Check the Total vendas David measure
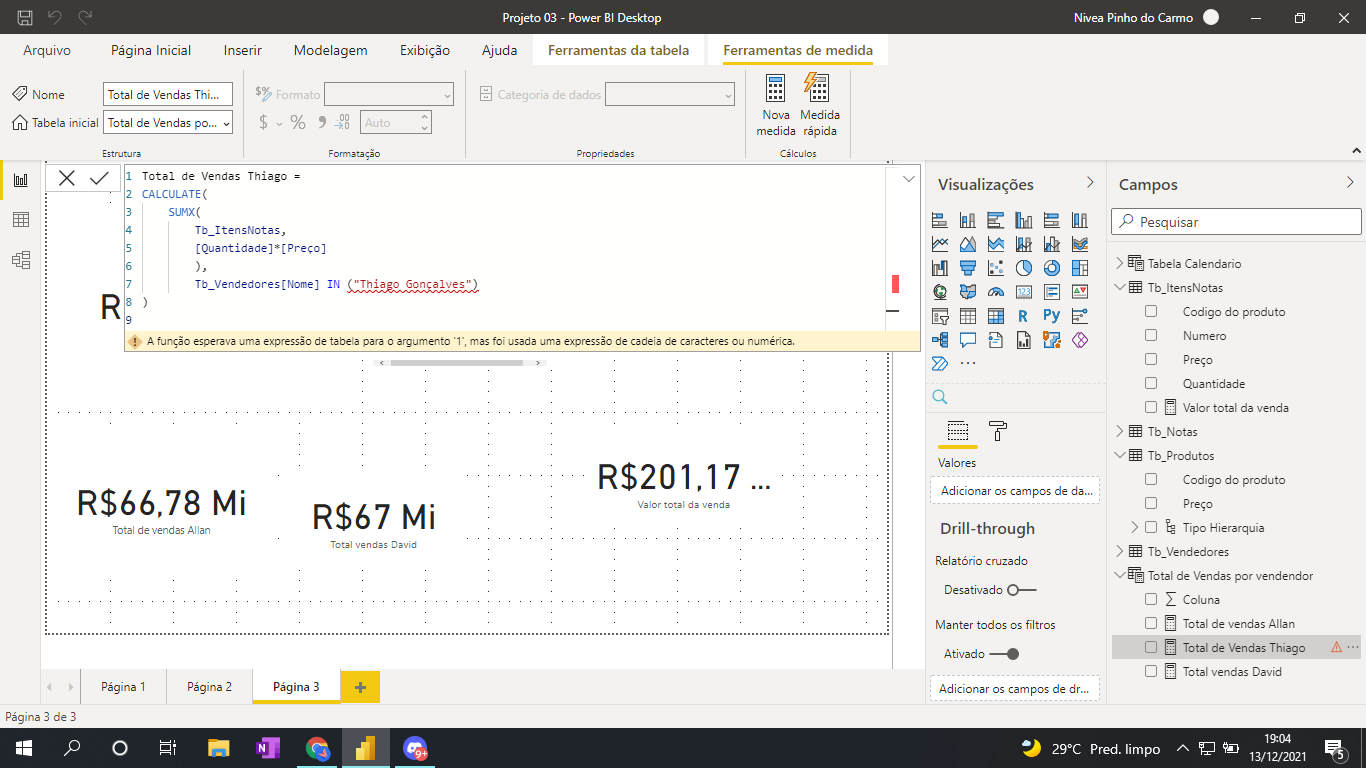 1151,672
